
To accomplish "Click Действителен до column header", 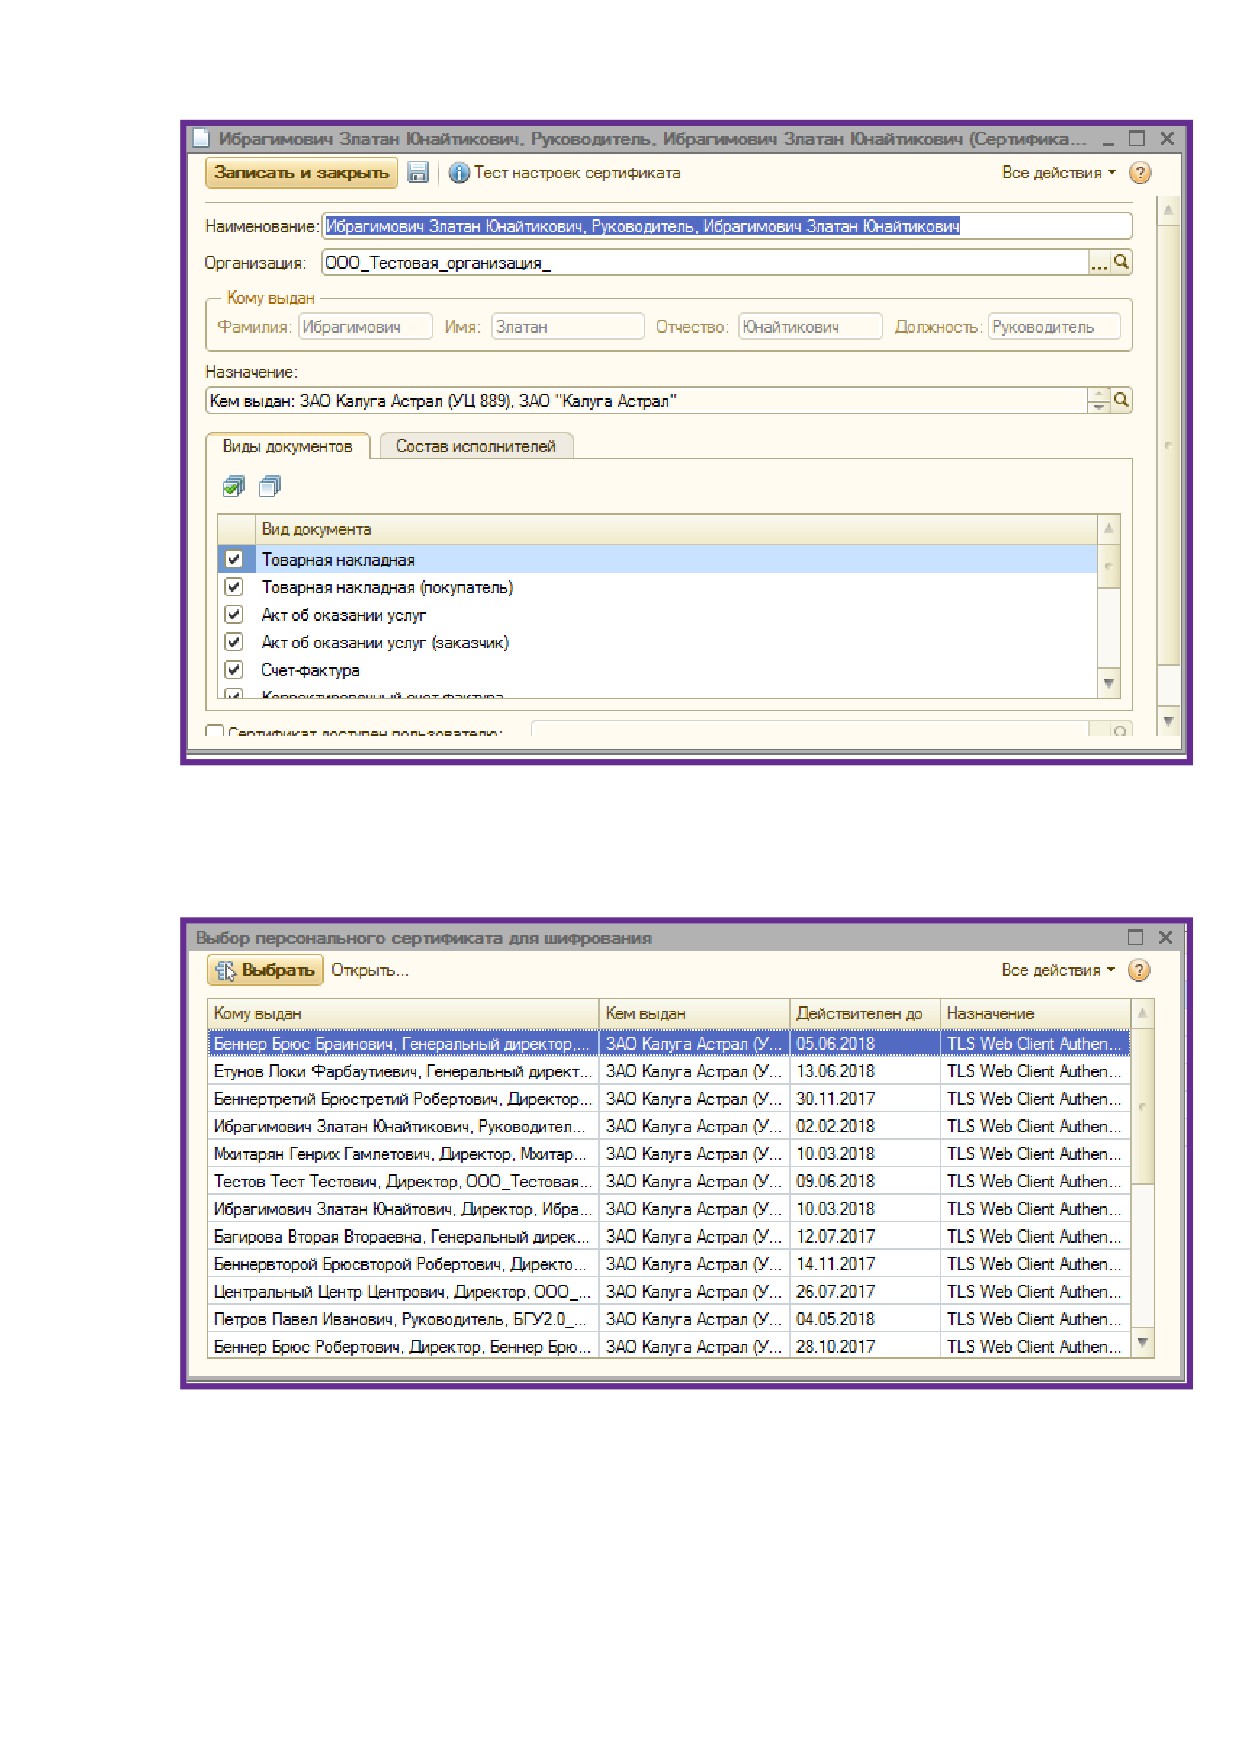I will [865, 1013].
